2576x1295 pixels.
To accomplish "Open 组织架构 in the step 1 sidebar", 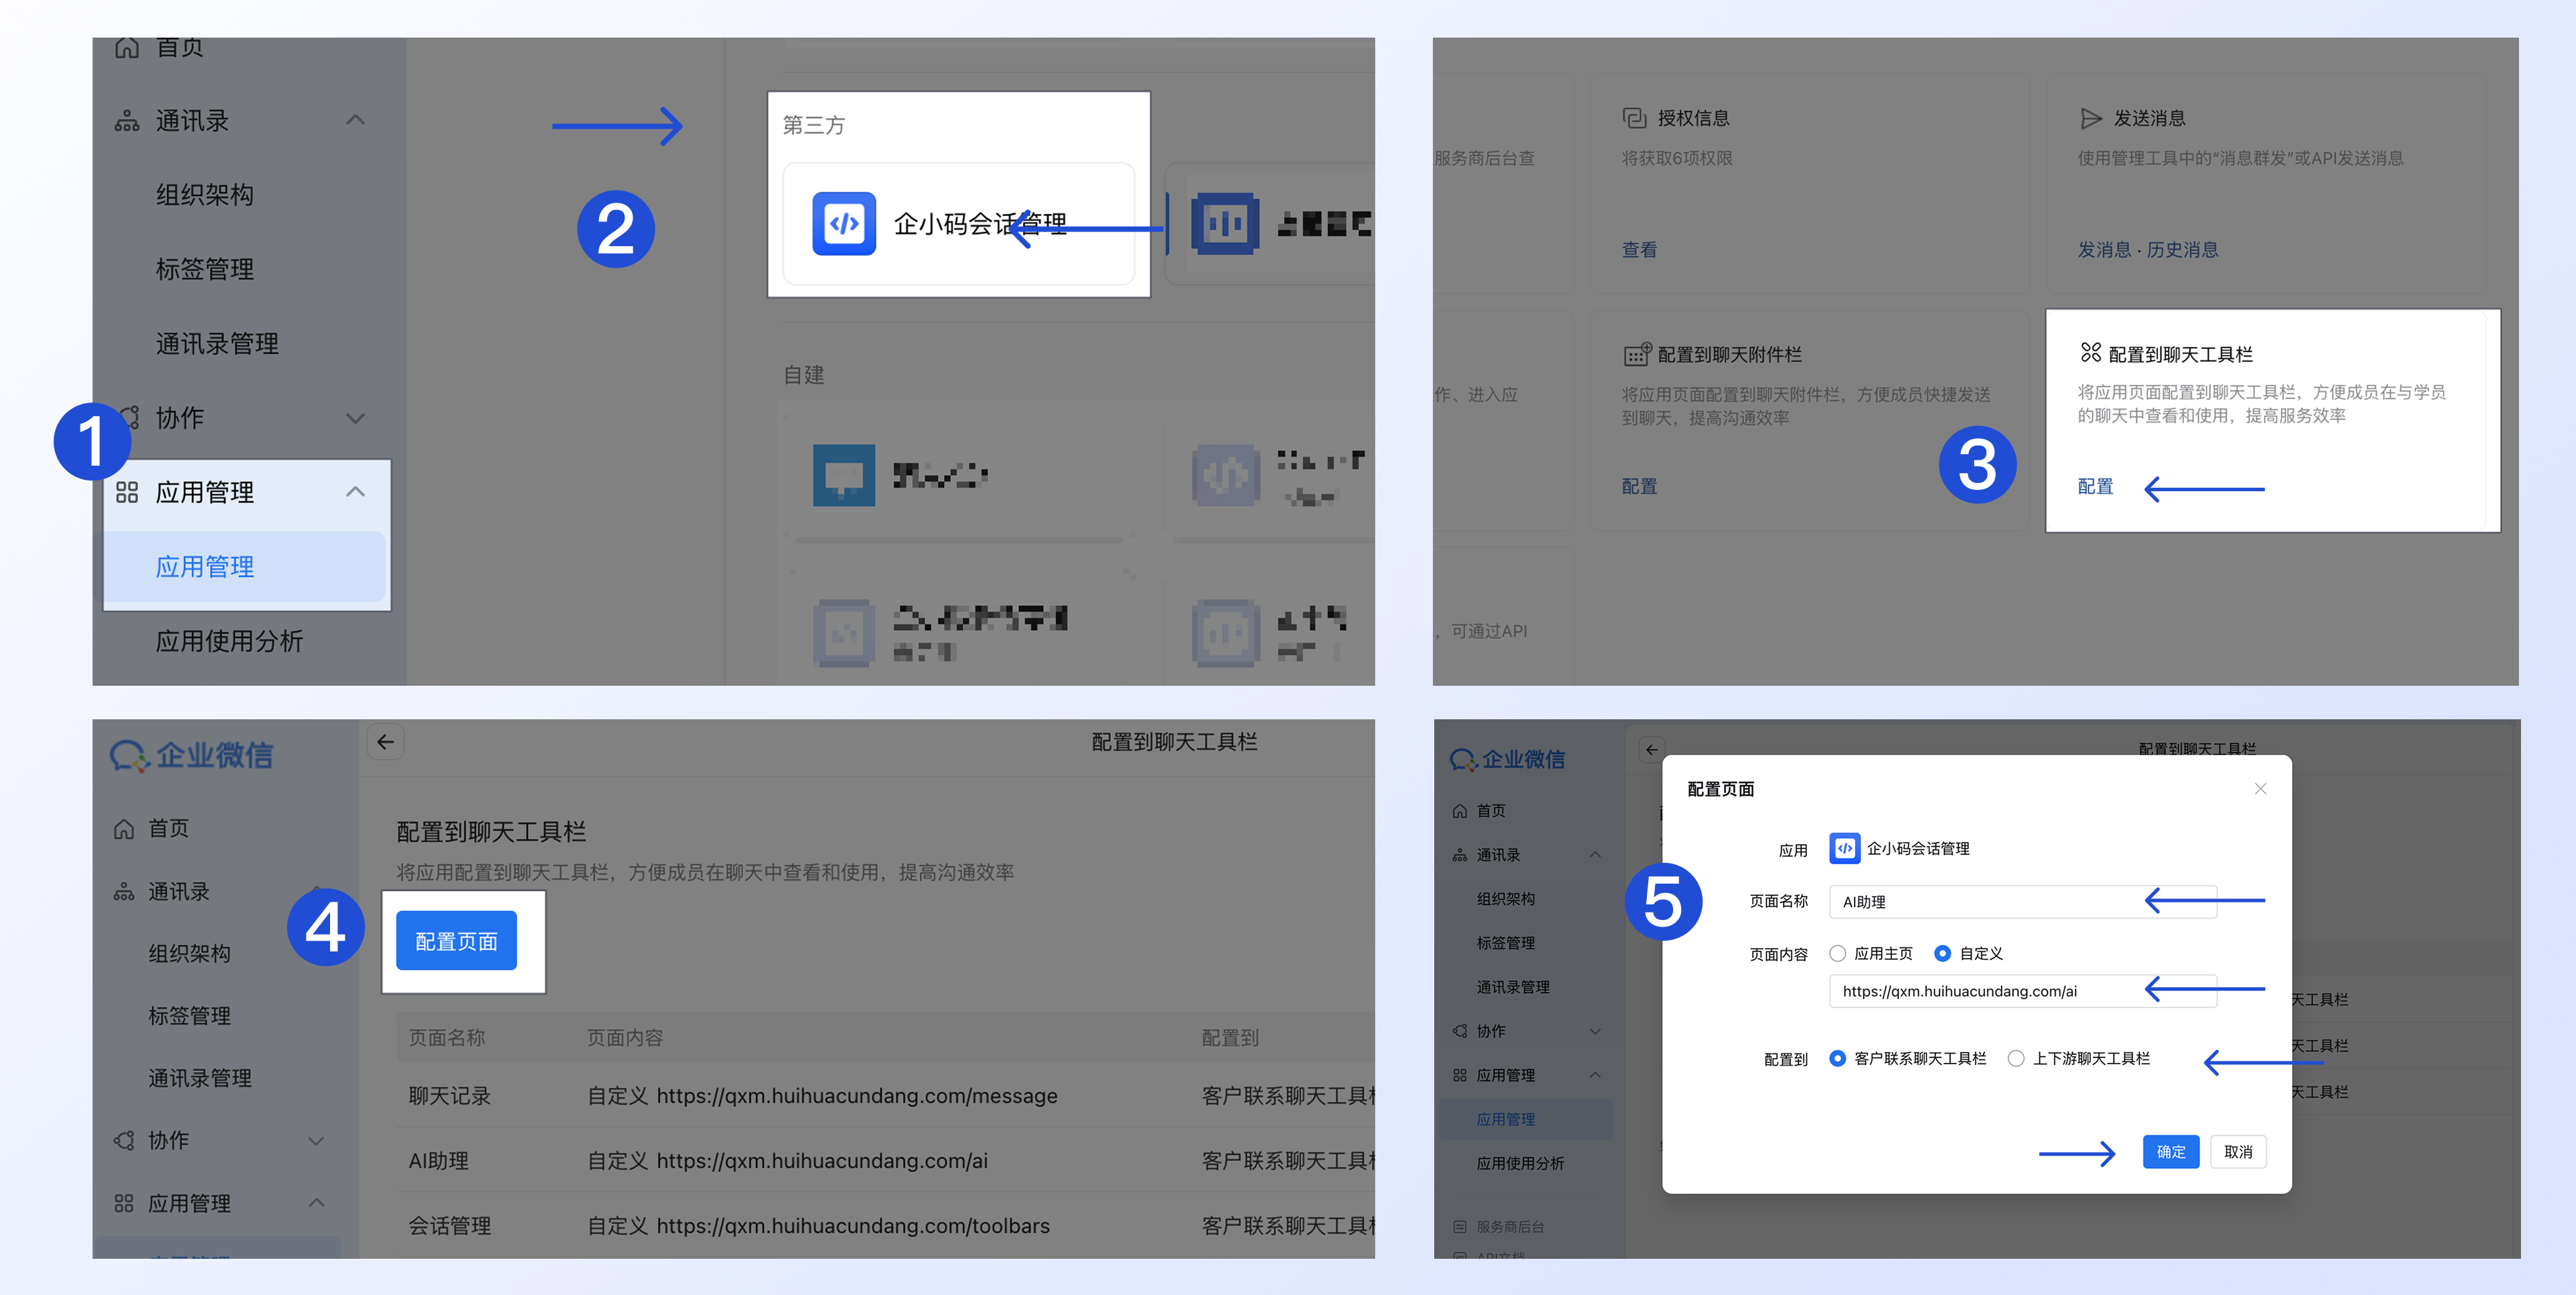I will (205, 195).
